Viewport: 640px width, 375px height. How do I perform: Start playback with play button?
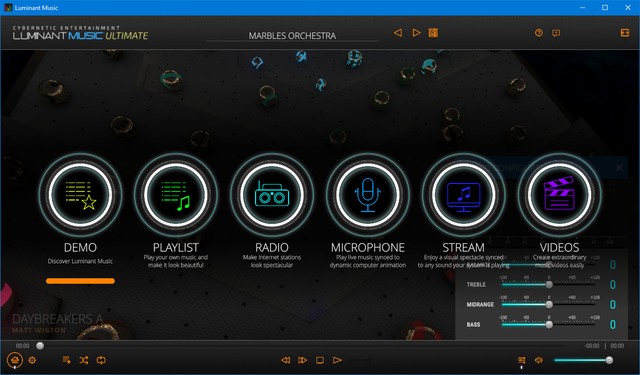click(x=337, y=360)
